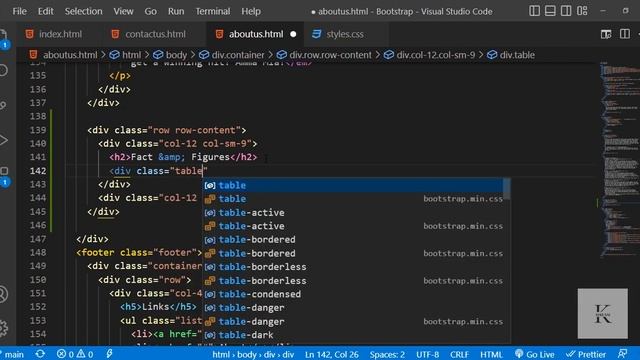Open the Run and Debug activity icon
The width and height of the screenshot is (640, 360).
tap(3, 140)
